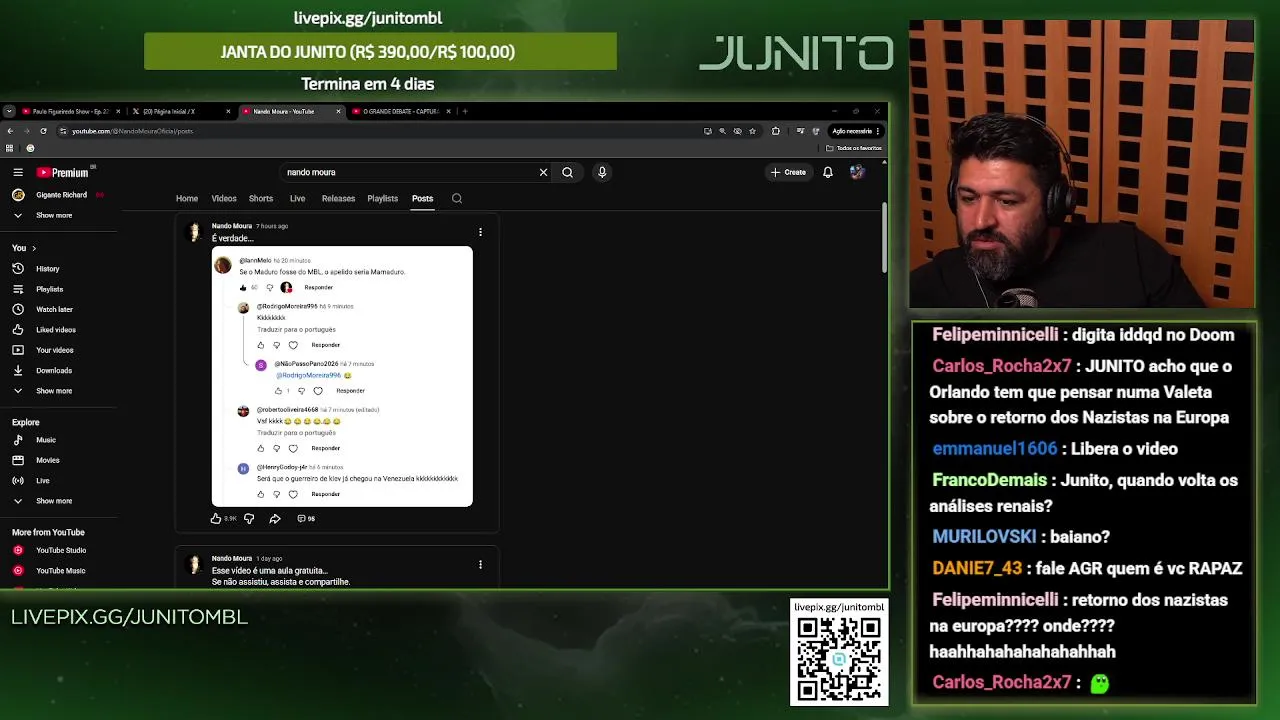Click chat username Felipeminnicelli first message

point(995,335)
